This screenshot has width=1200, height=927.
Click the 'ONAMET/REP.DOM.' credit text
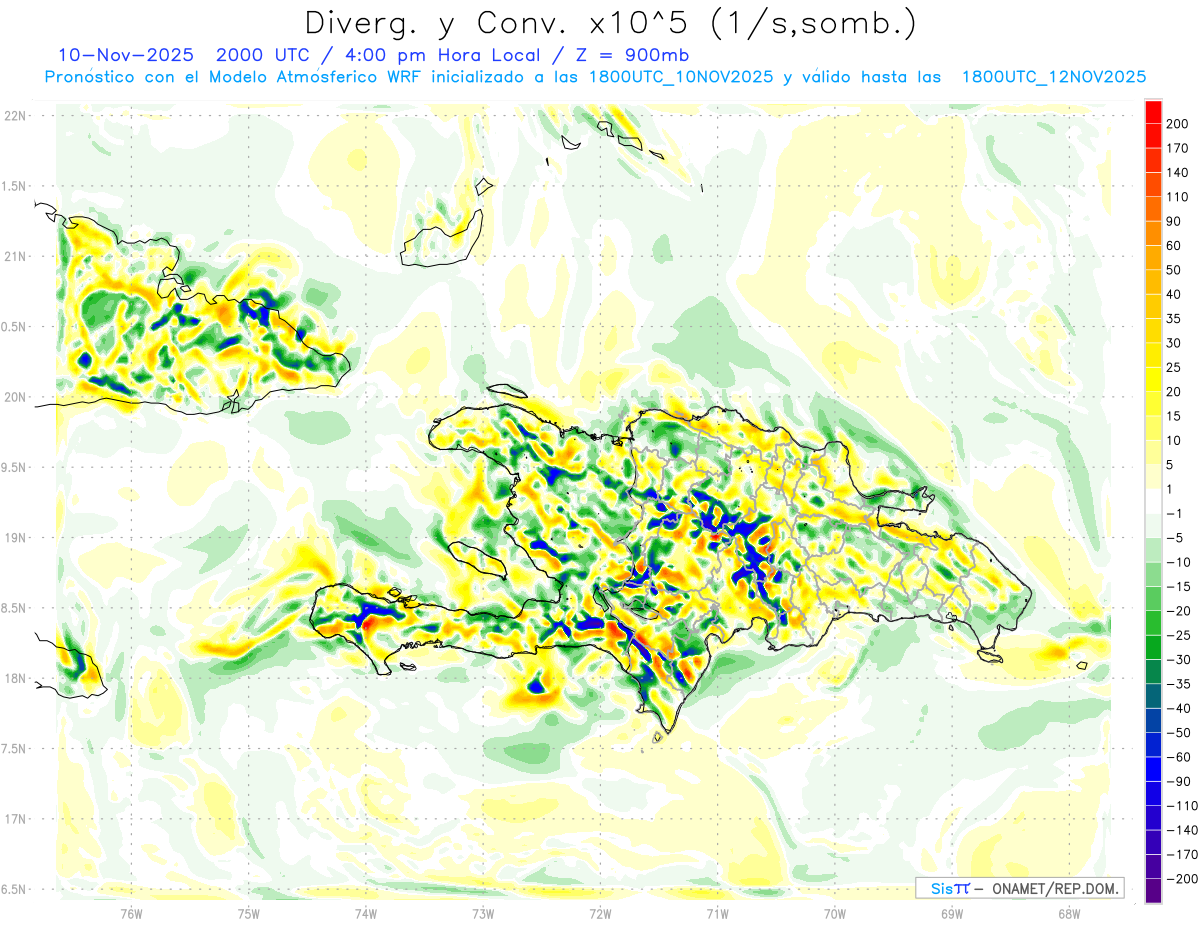click(x=1053, y=888)
